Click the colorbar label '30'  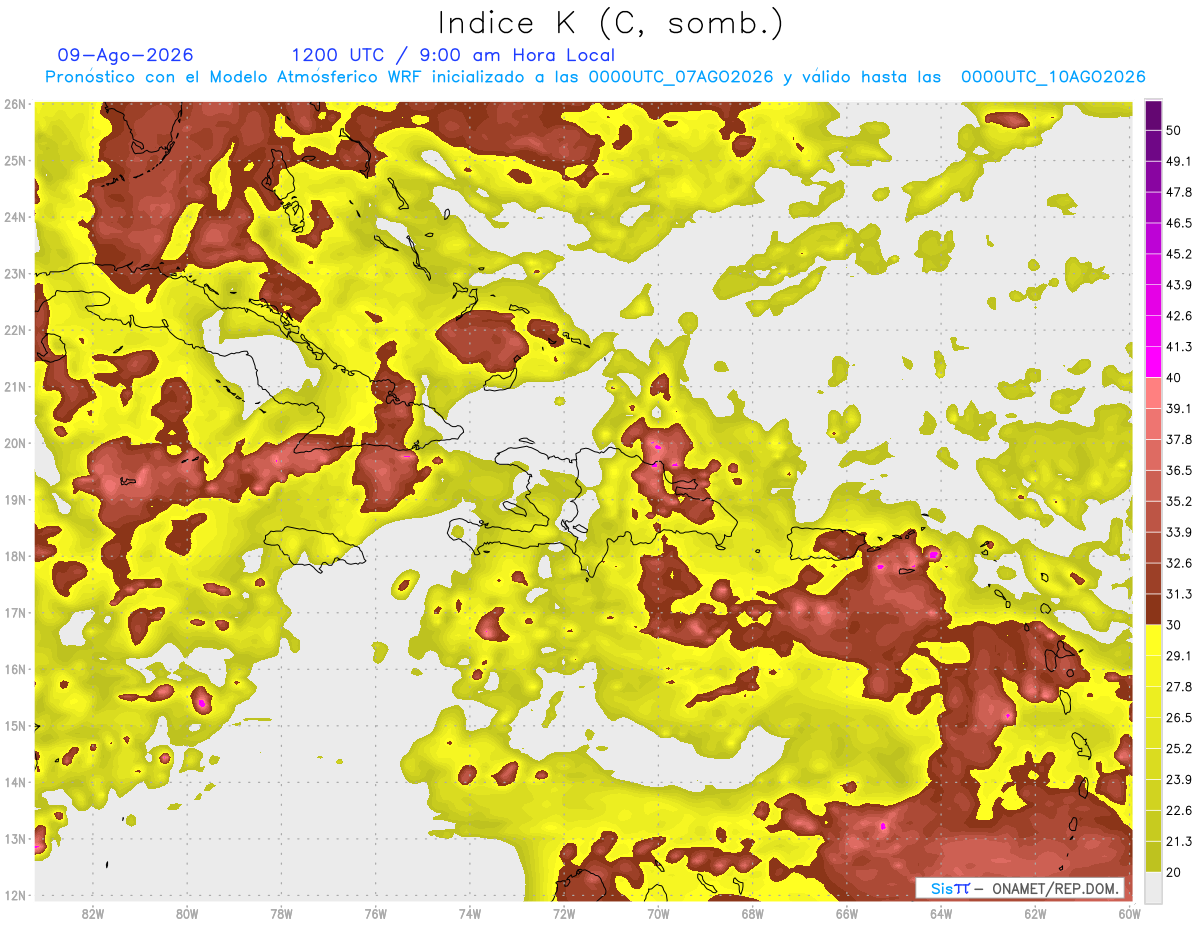pyautogui.click(x=1174, y=625)
